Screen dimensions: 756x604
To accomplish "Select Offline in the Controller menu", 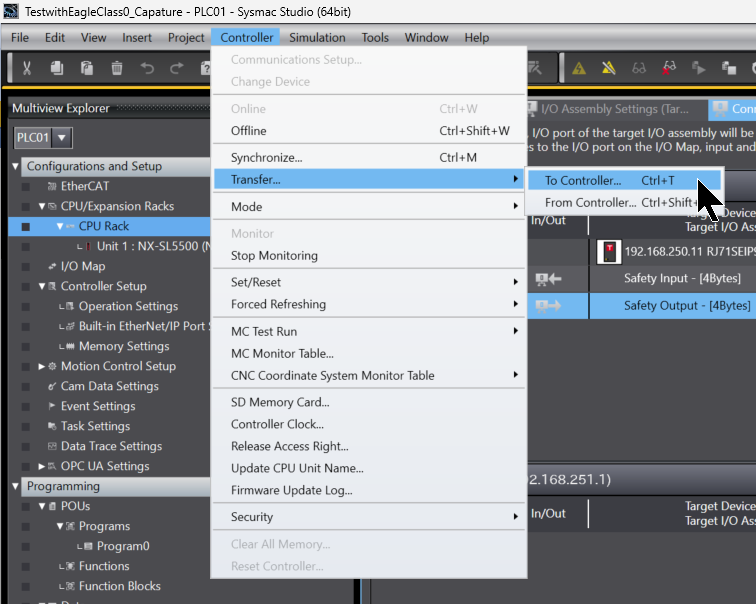I will [369, 131].
